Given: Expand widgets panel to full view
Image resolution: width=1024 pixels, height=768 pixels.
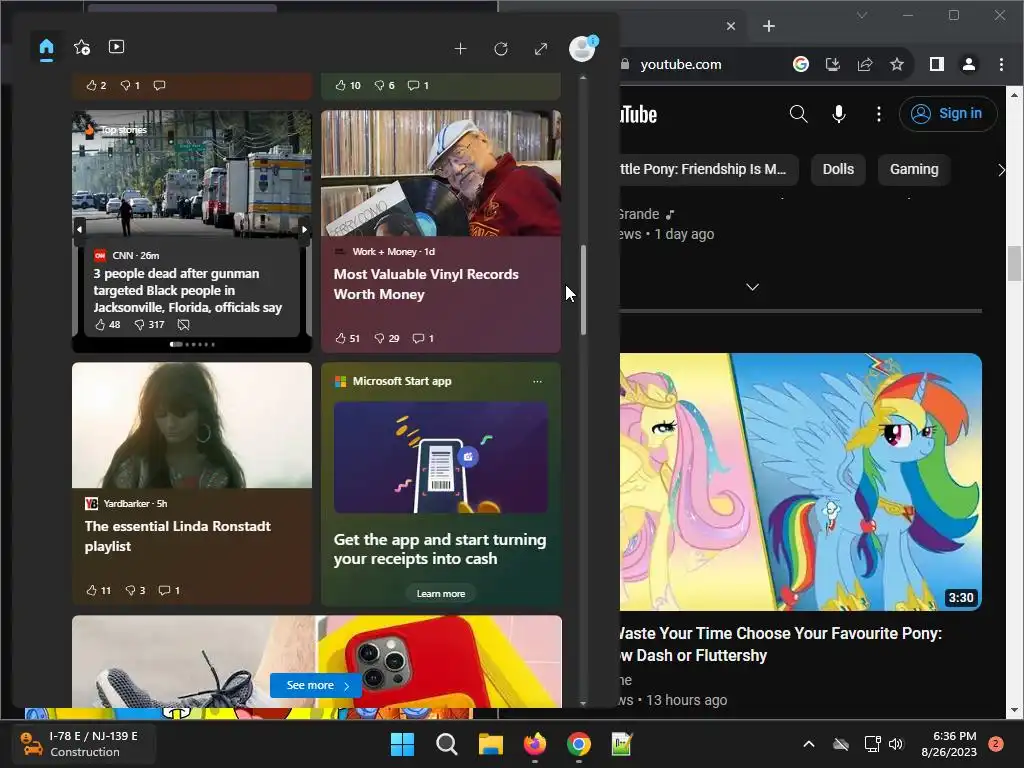Looking at the screenshot, I should 541,49.
